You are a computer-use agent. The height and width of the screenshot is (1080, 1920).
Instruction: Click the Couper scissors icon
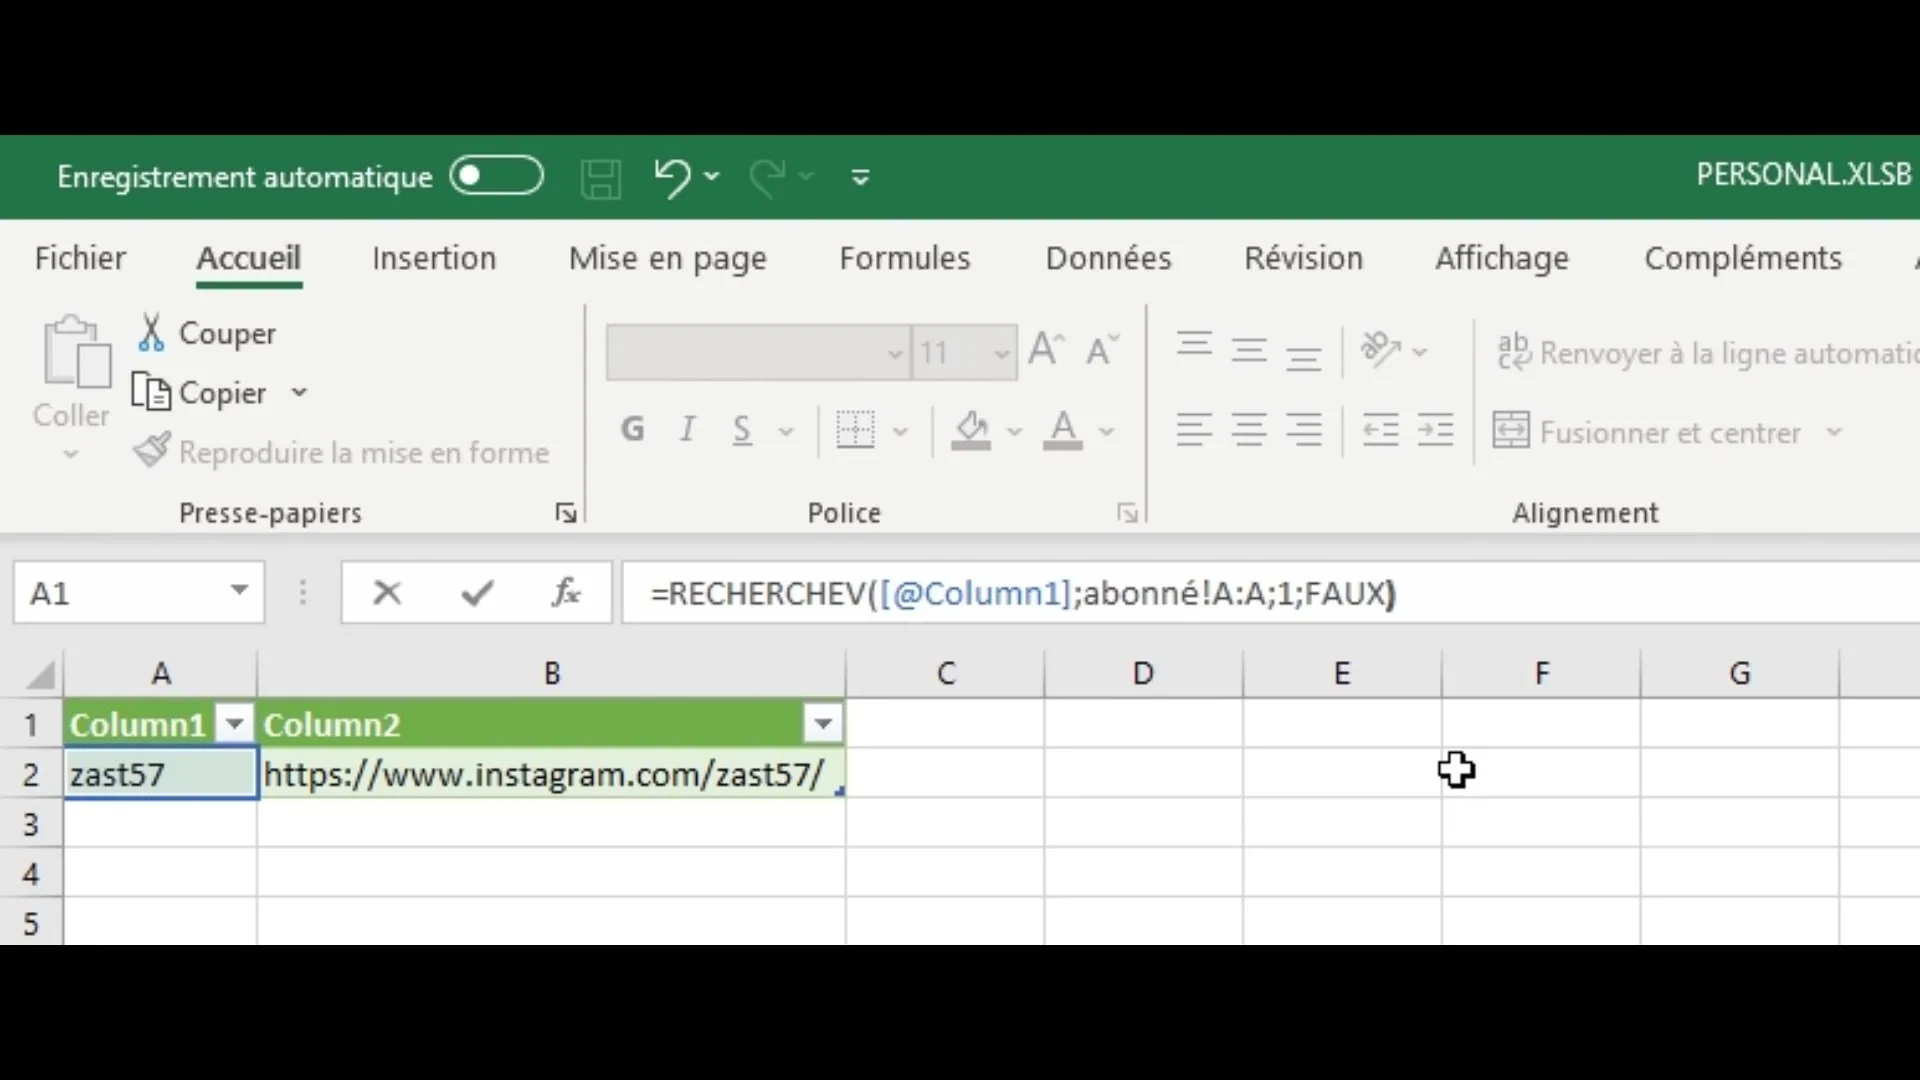pos(151,333)
